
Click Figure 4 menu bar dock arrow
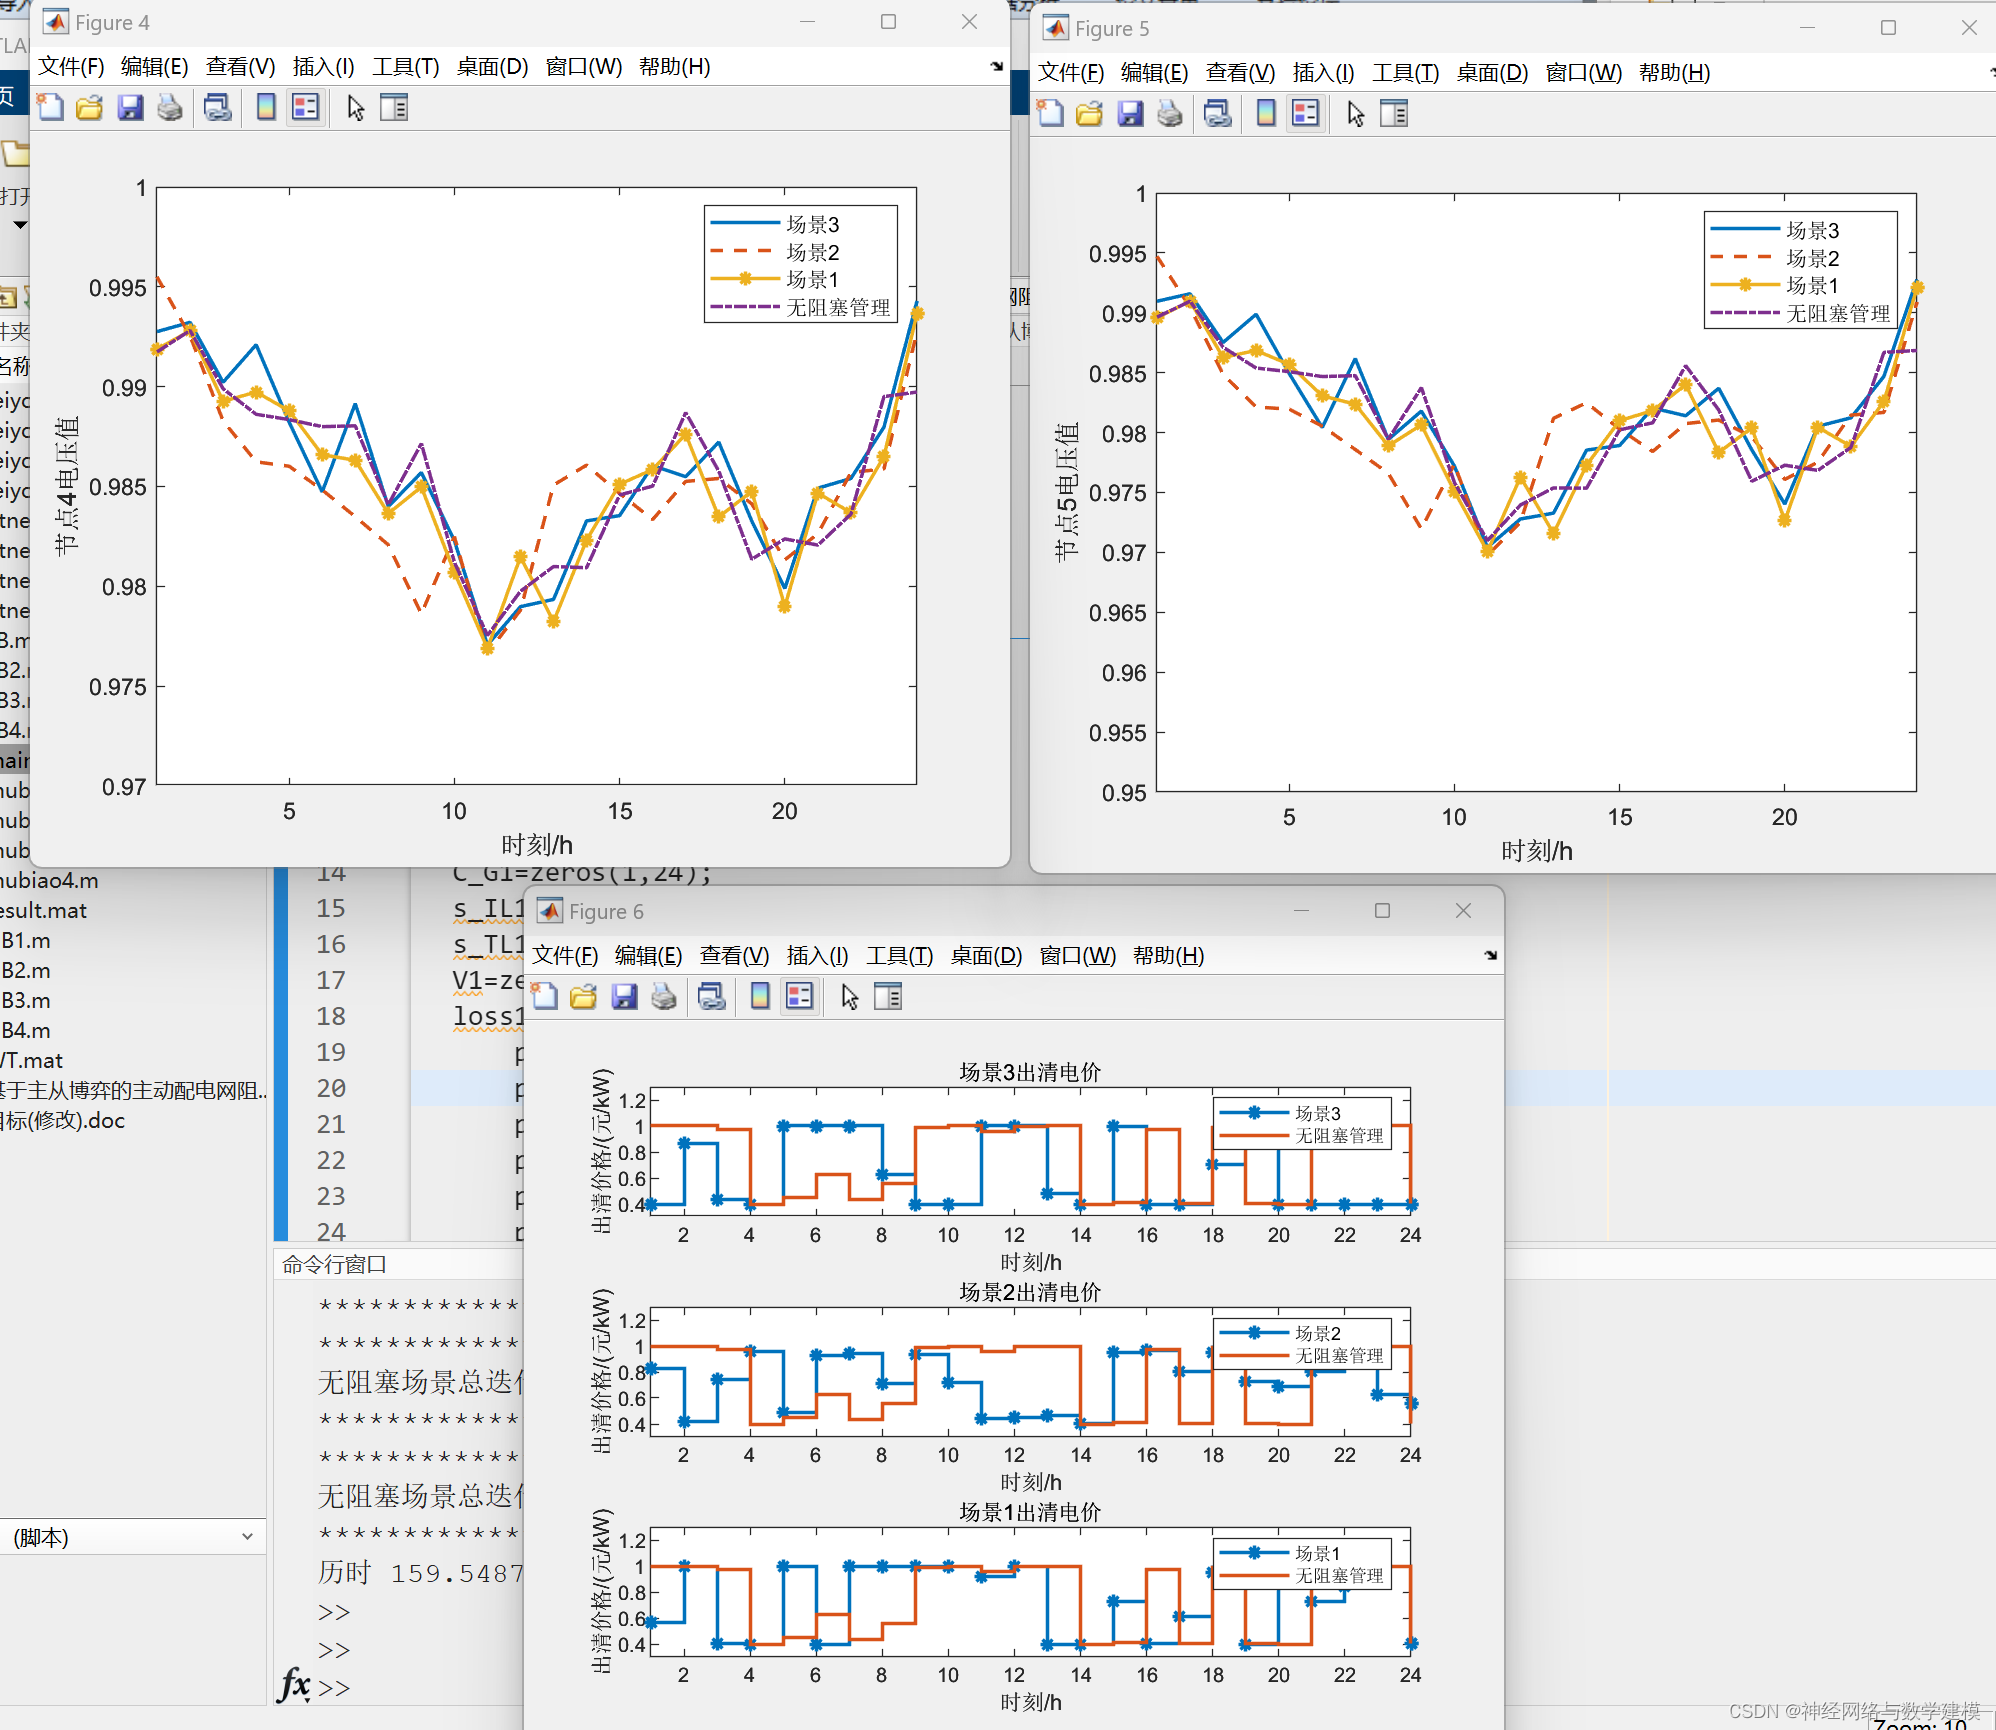coord(996,67)
